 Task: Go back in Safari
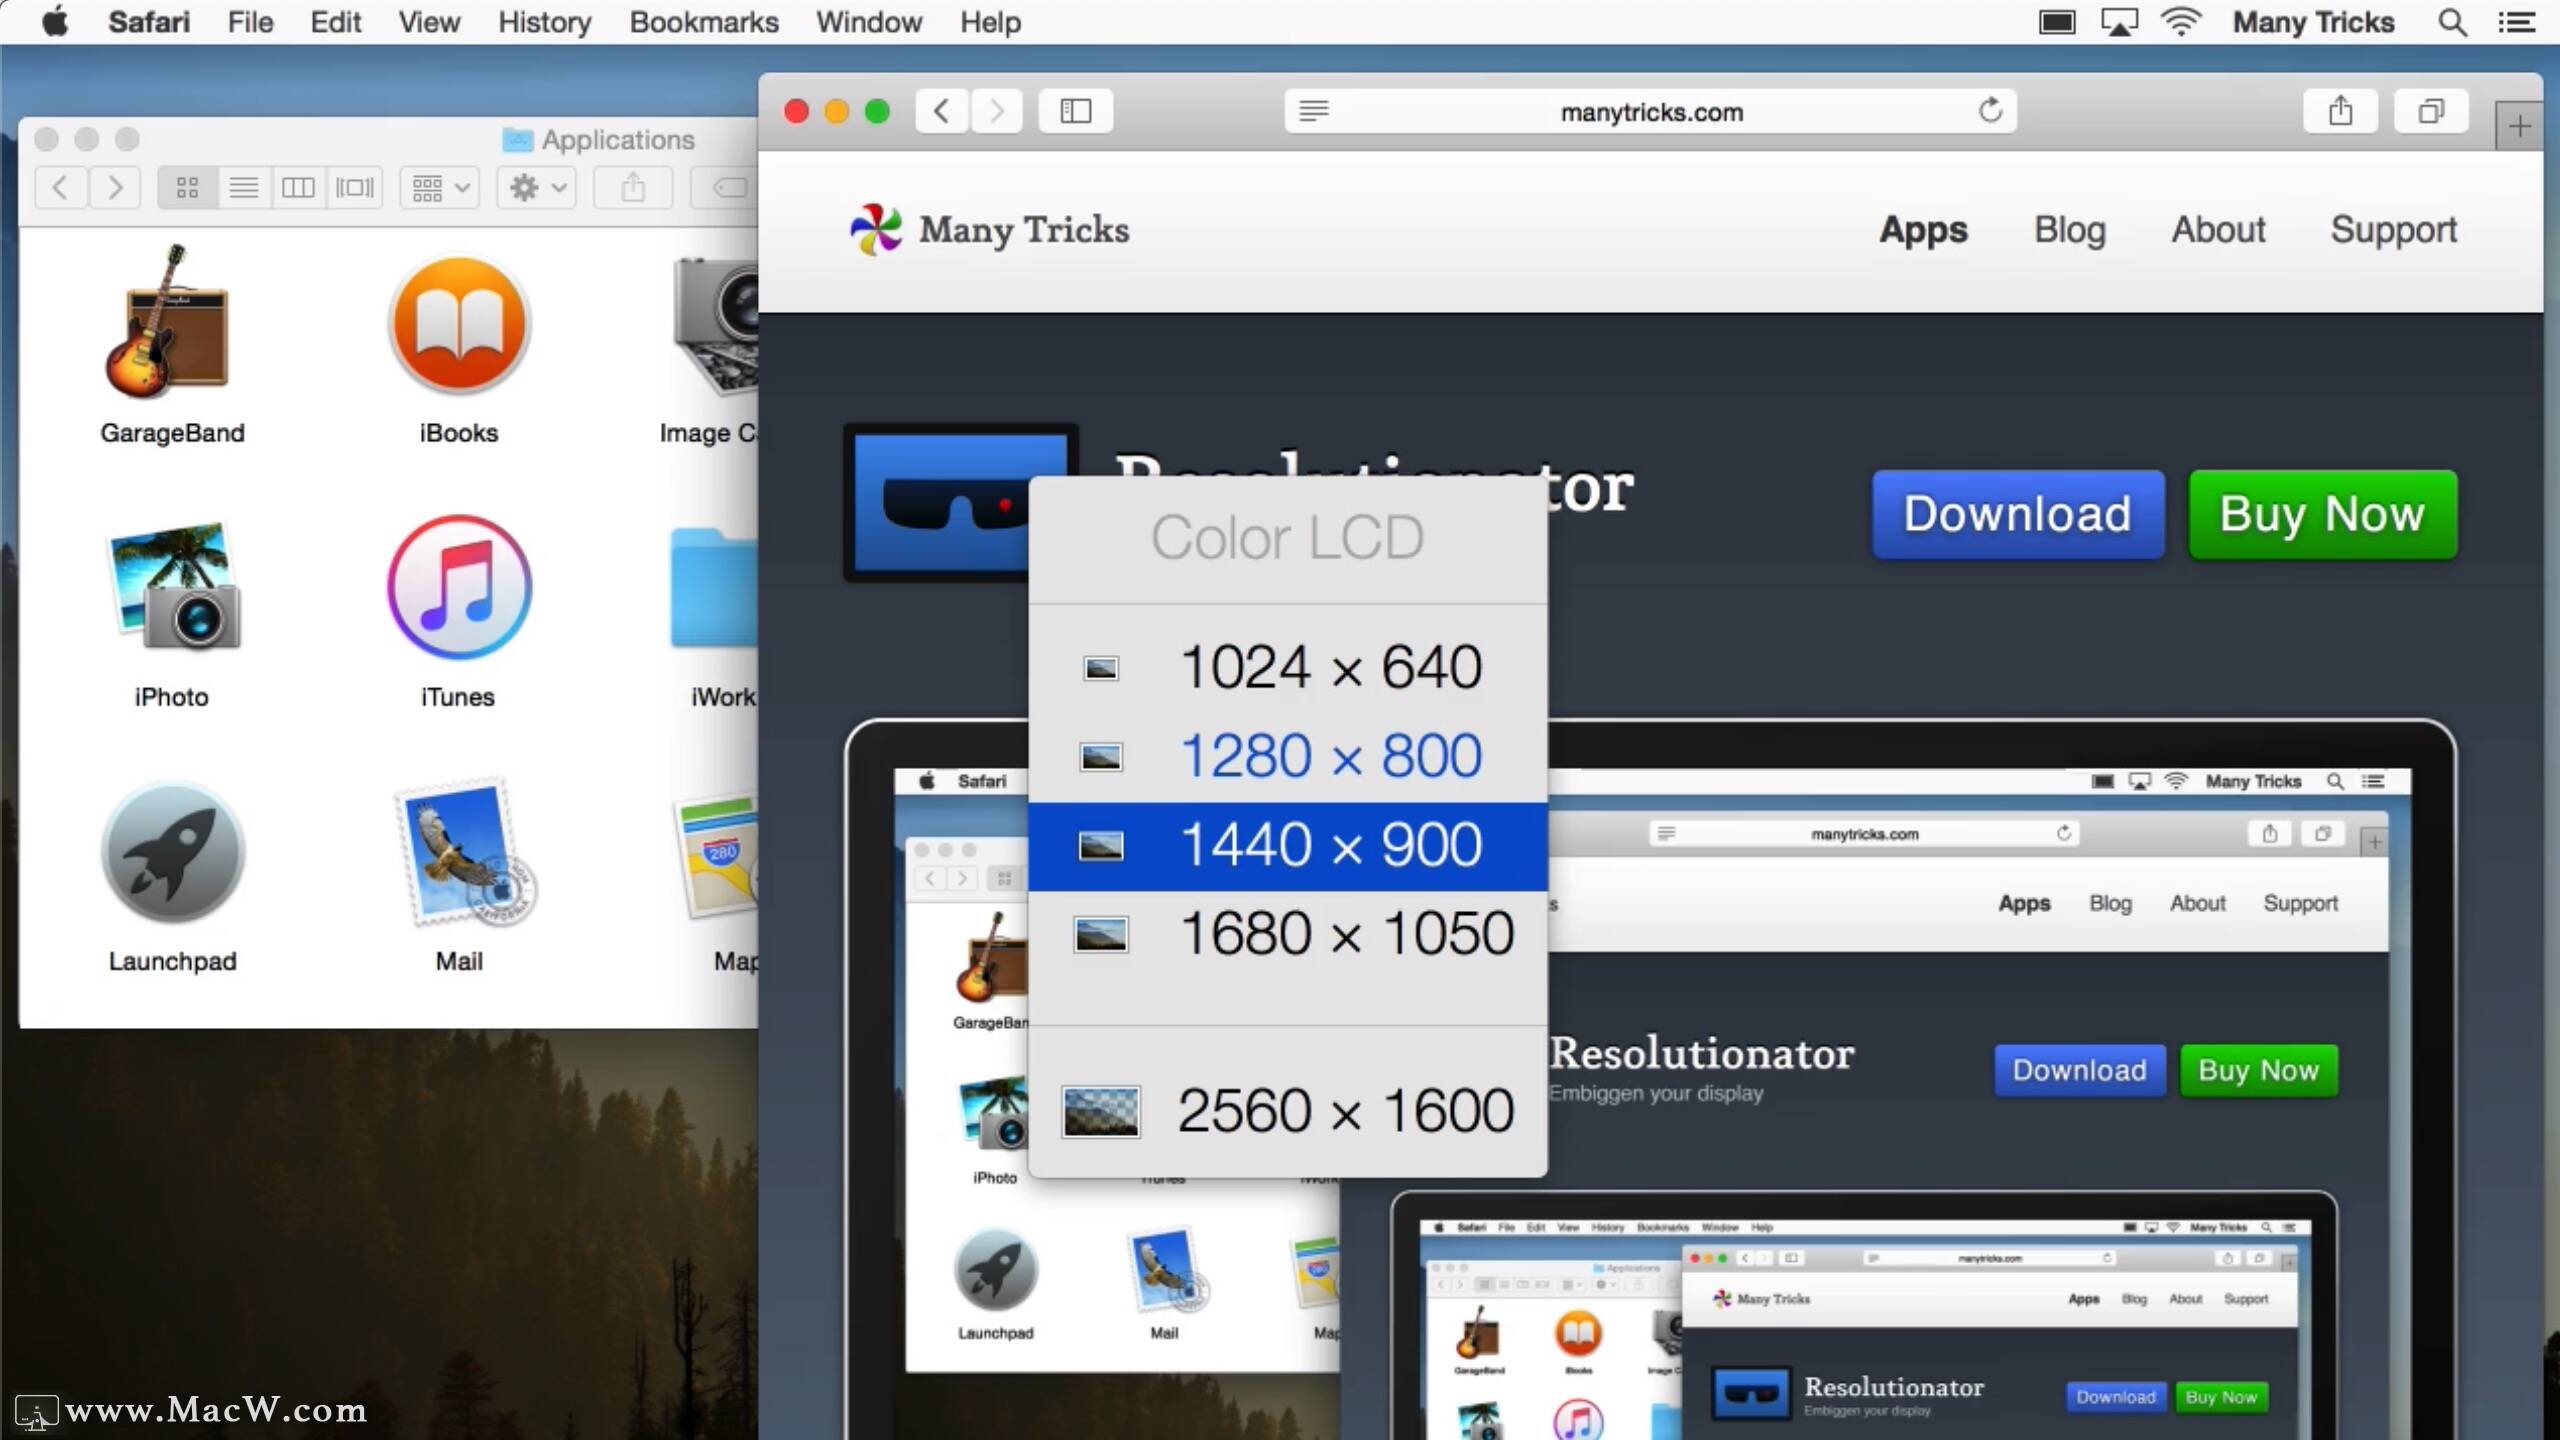point(941,110)
